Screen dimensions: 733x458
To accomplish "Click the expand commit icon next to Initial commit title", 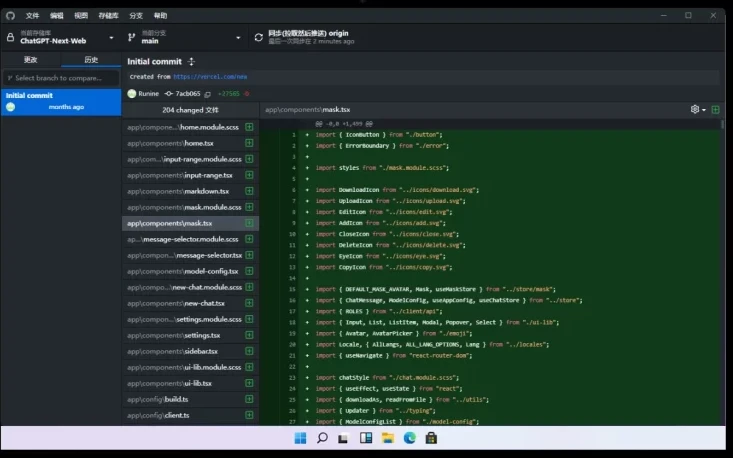I will [191, 61].
